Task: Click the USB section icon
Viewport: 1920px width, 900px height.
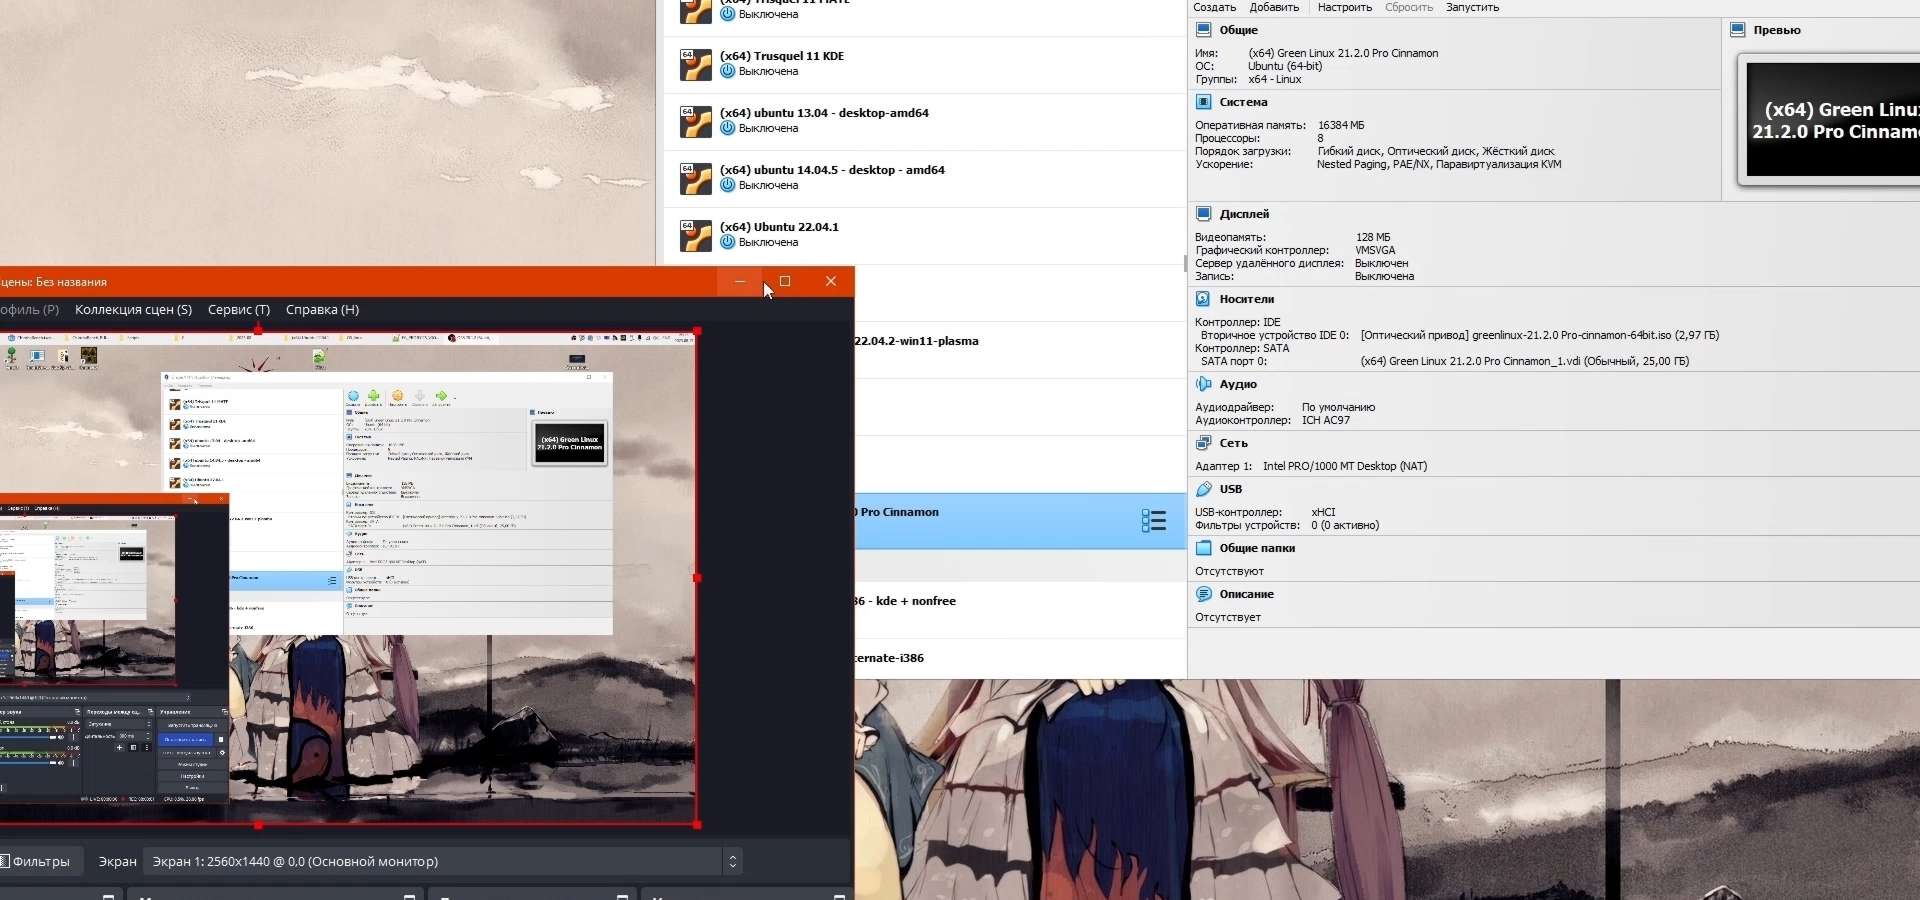Action: point(1204,489)
